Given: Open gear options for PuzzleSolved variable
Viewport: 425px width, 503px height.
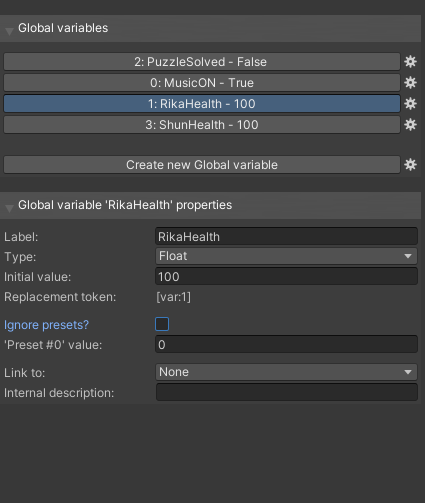Looking at the screenshot, I should pyautogui.click(x=410, y=62).
